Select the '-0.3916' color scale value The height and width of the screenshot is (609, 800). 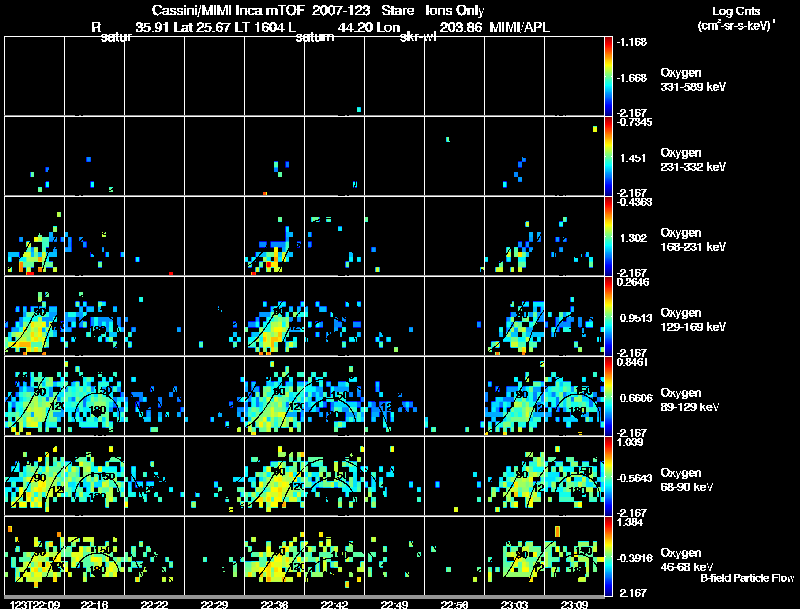(x=635, y=558)
